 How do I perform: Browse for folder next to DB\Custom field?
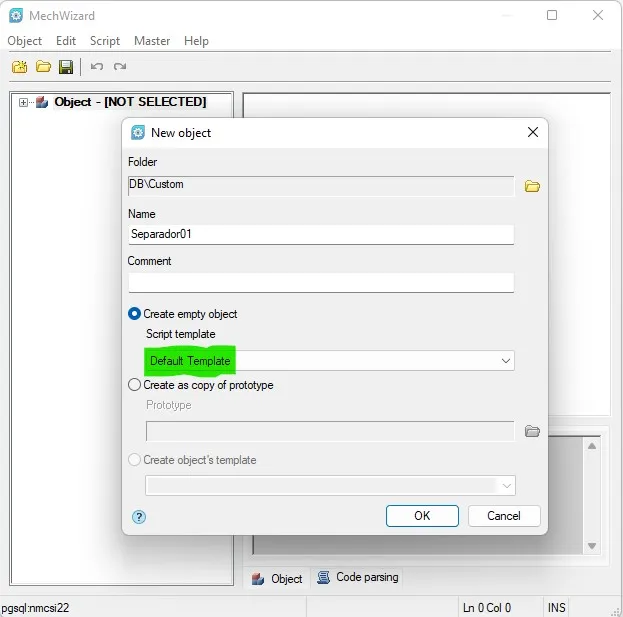(x=532, y=186)
